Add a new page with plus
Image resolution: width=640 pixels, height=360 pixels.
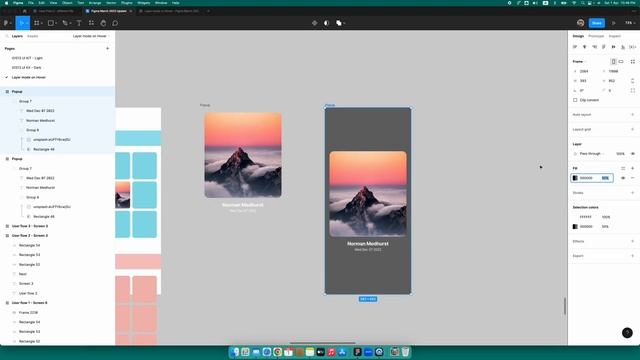coord(107,49)
